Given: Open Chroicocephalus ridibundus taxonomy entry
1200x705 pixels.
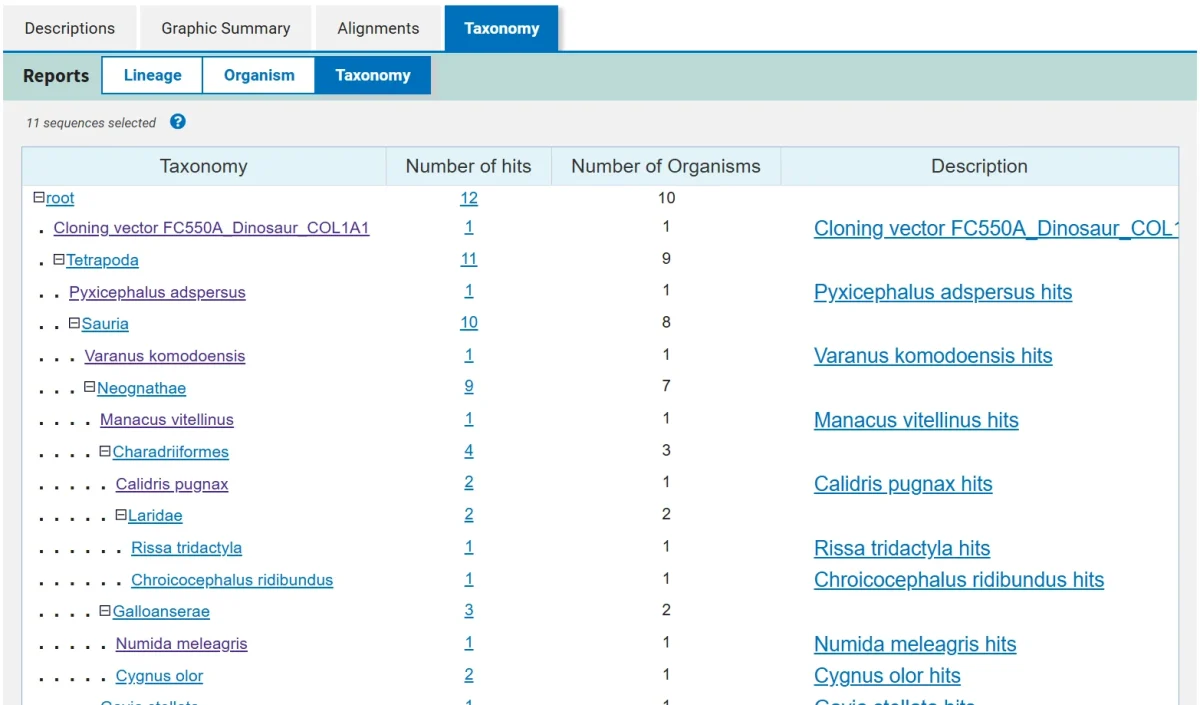Looking at the screenshot, I should (232, 580).
